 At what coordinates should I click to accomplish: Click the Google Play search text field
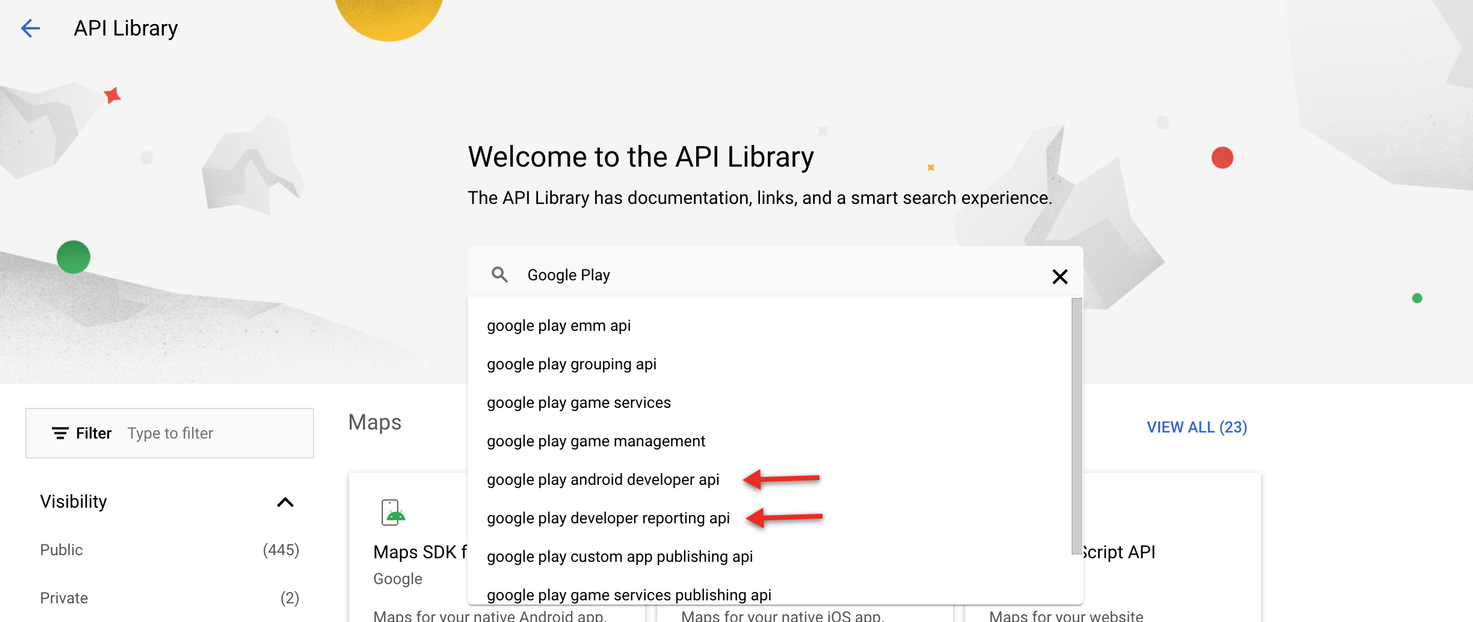(x=780, y=275)
